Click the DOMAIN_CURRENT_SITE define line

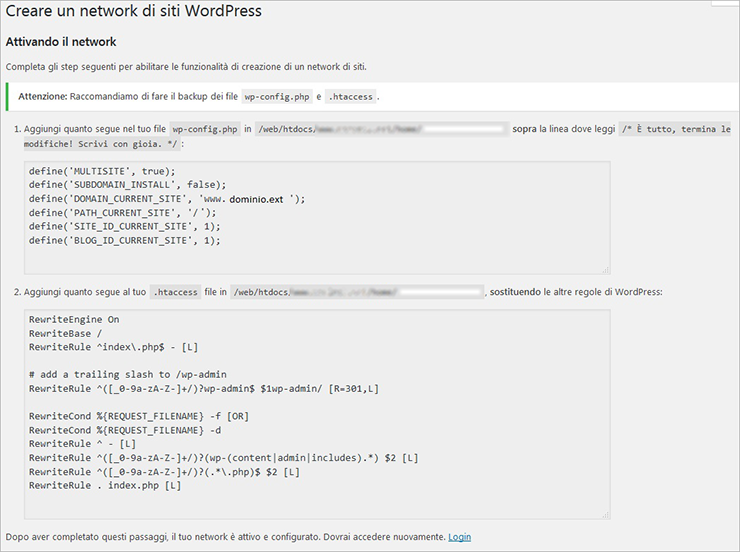point(167,199)
